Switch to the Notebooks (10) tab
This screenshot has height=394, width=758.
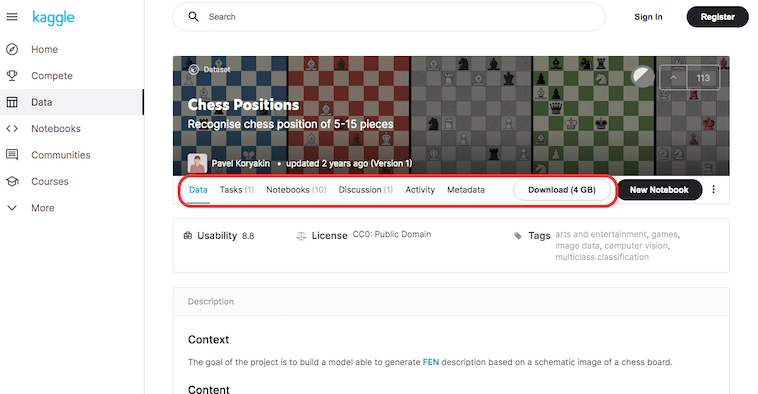click(x=296, y=190)
